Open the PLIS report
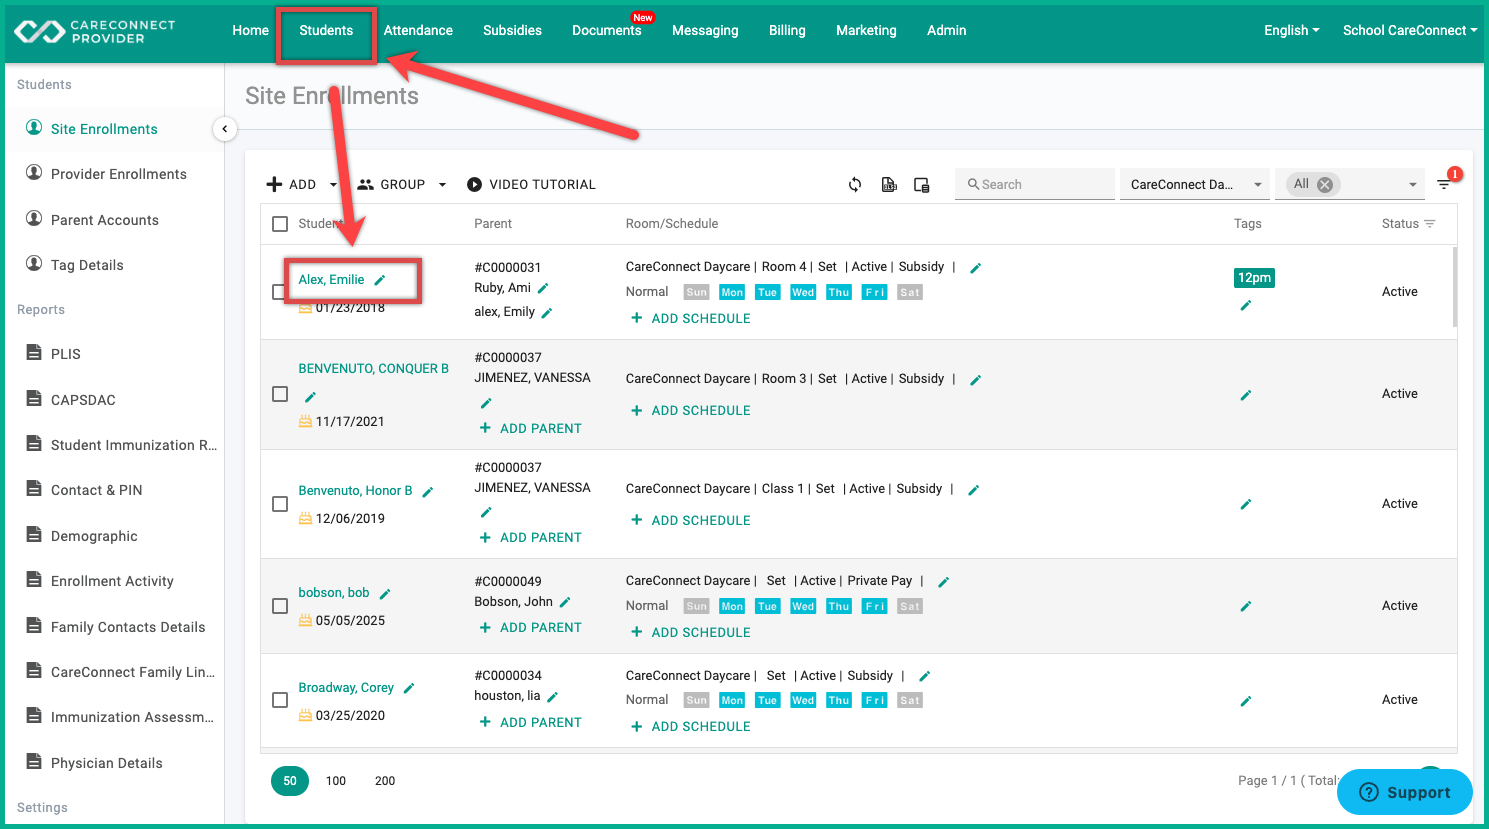 (66, 354)
